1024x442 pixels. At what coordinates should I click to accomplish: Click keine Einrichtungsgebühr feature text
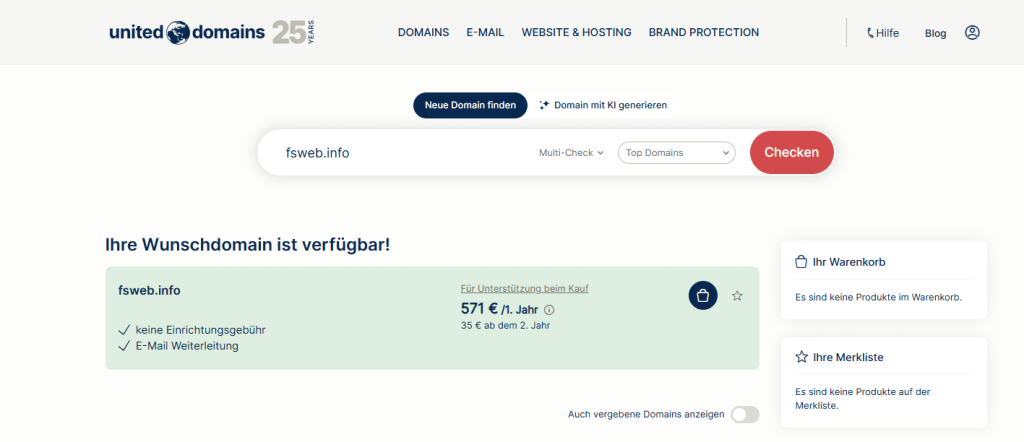200,330
